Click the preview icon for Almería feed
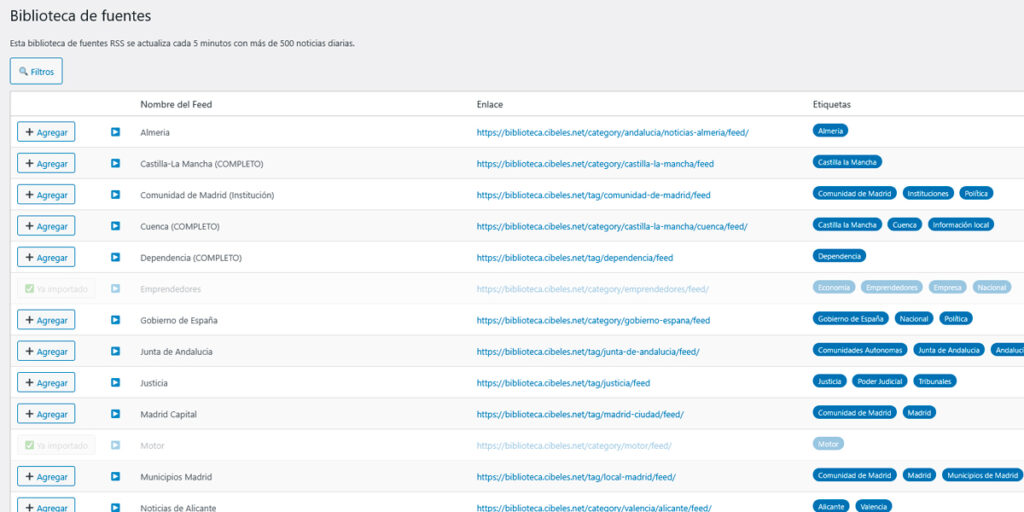Screen dimensions: 1024x512 (115, 132)
